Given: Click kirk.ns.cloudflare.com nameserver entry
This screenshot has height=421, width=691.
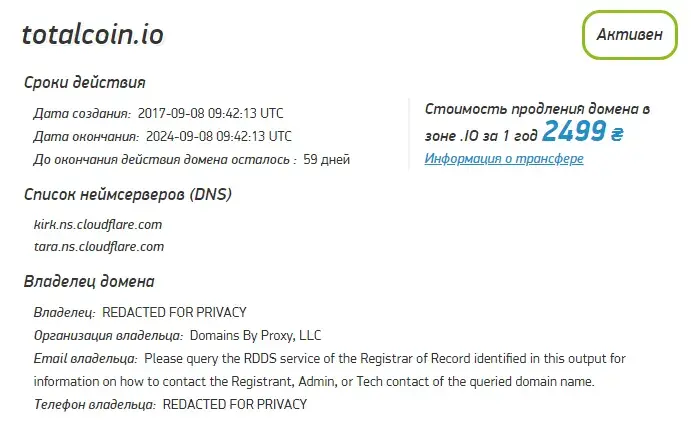Looking at the screenshot, I should pyautogui.click(x=98, y=225).
